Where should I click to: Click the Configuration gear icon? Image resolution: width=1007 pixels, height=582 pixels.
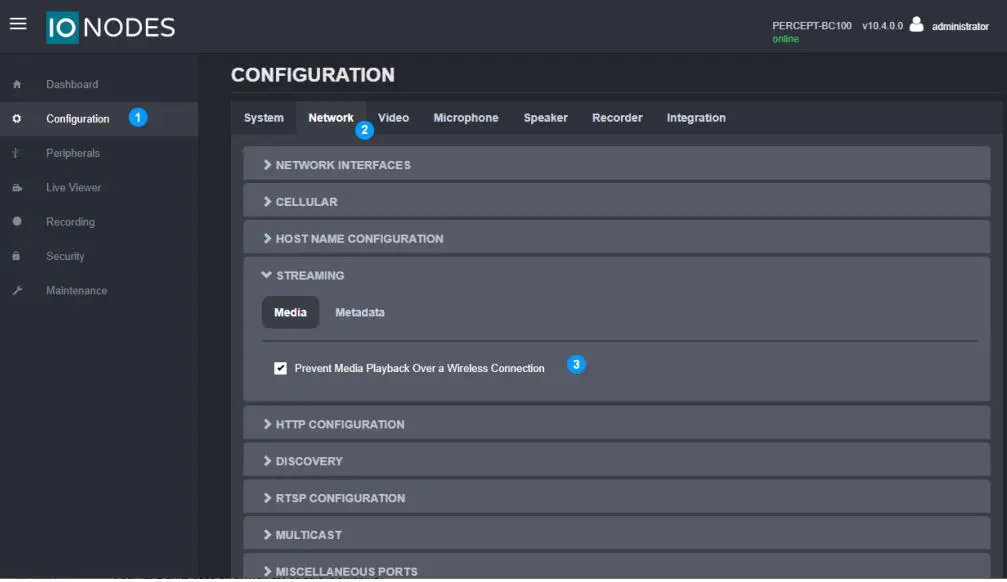16,119
